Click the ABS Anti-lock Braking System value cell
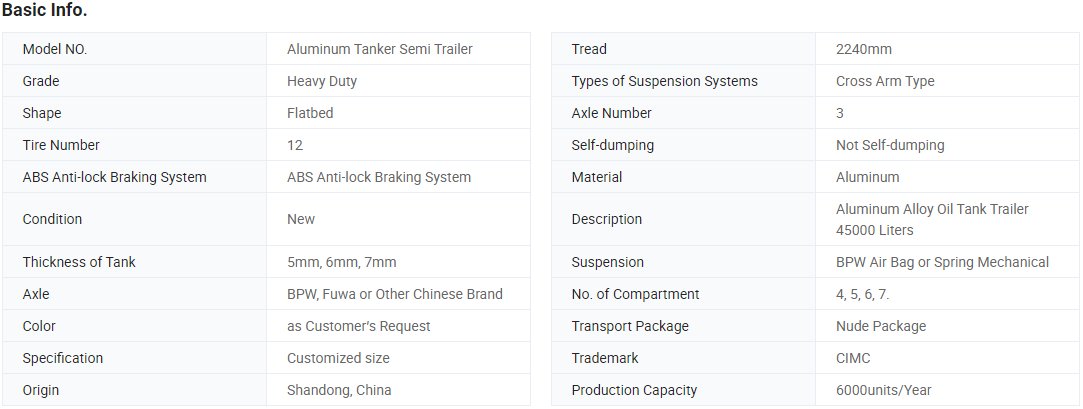This screenshot has height=409, width=1083. pos(399,177)
